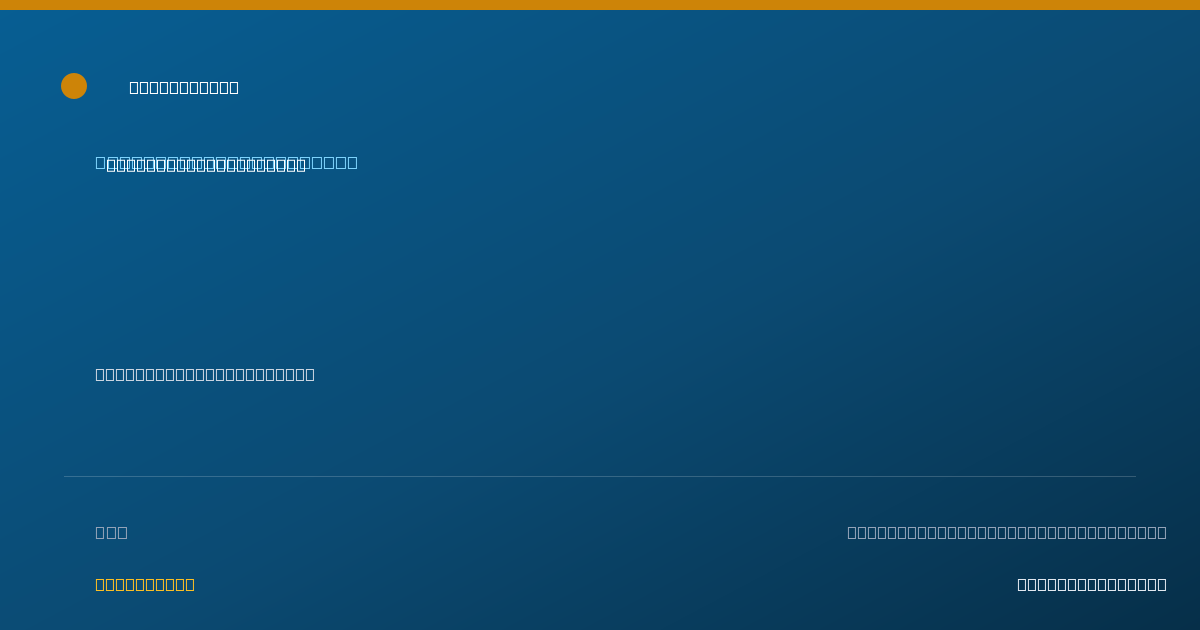
Task: Click the orange accent bar along the top
Action: [x=600, y=5]
